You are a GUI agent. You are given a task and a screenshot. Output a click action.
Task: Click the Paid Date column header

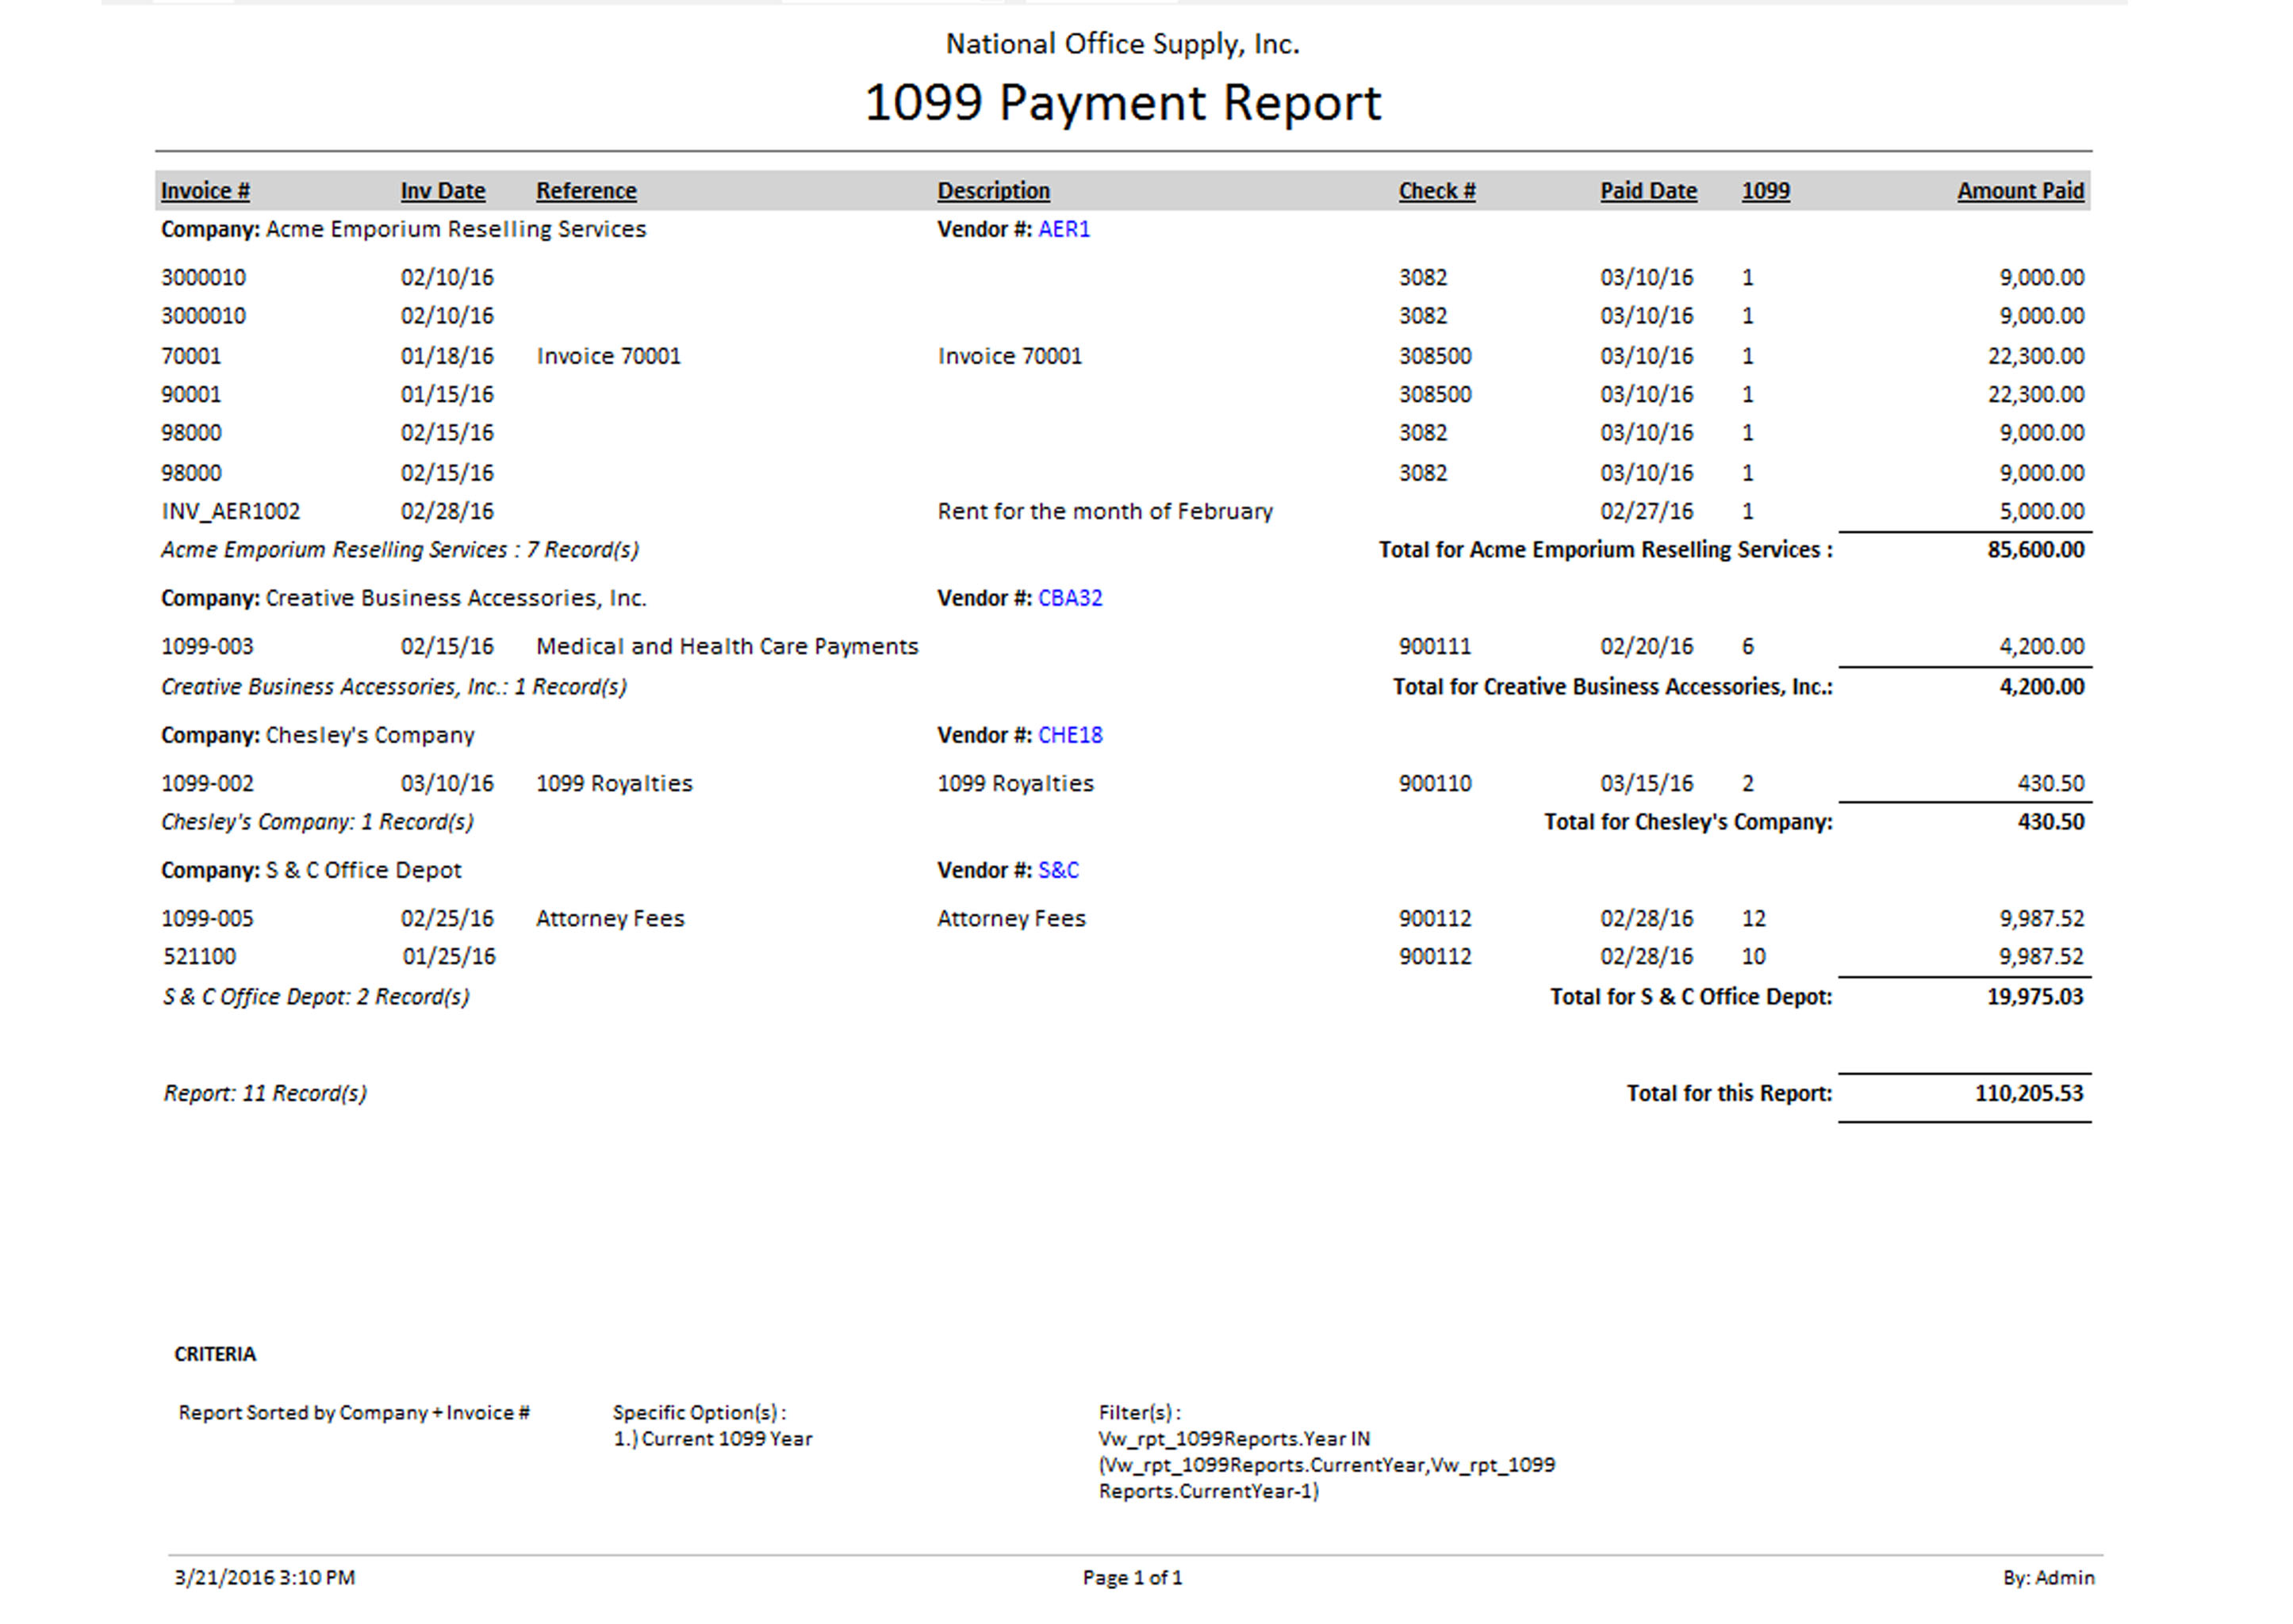[1647, 191]
